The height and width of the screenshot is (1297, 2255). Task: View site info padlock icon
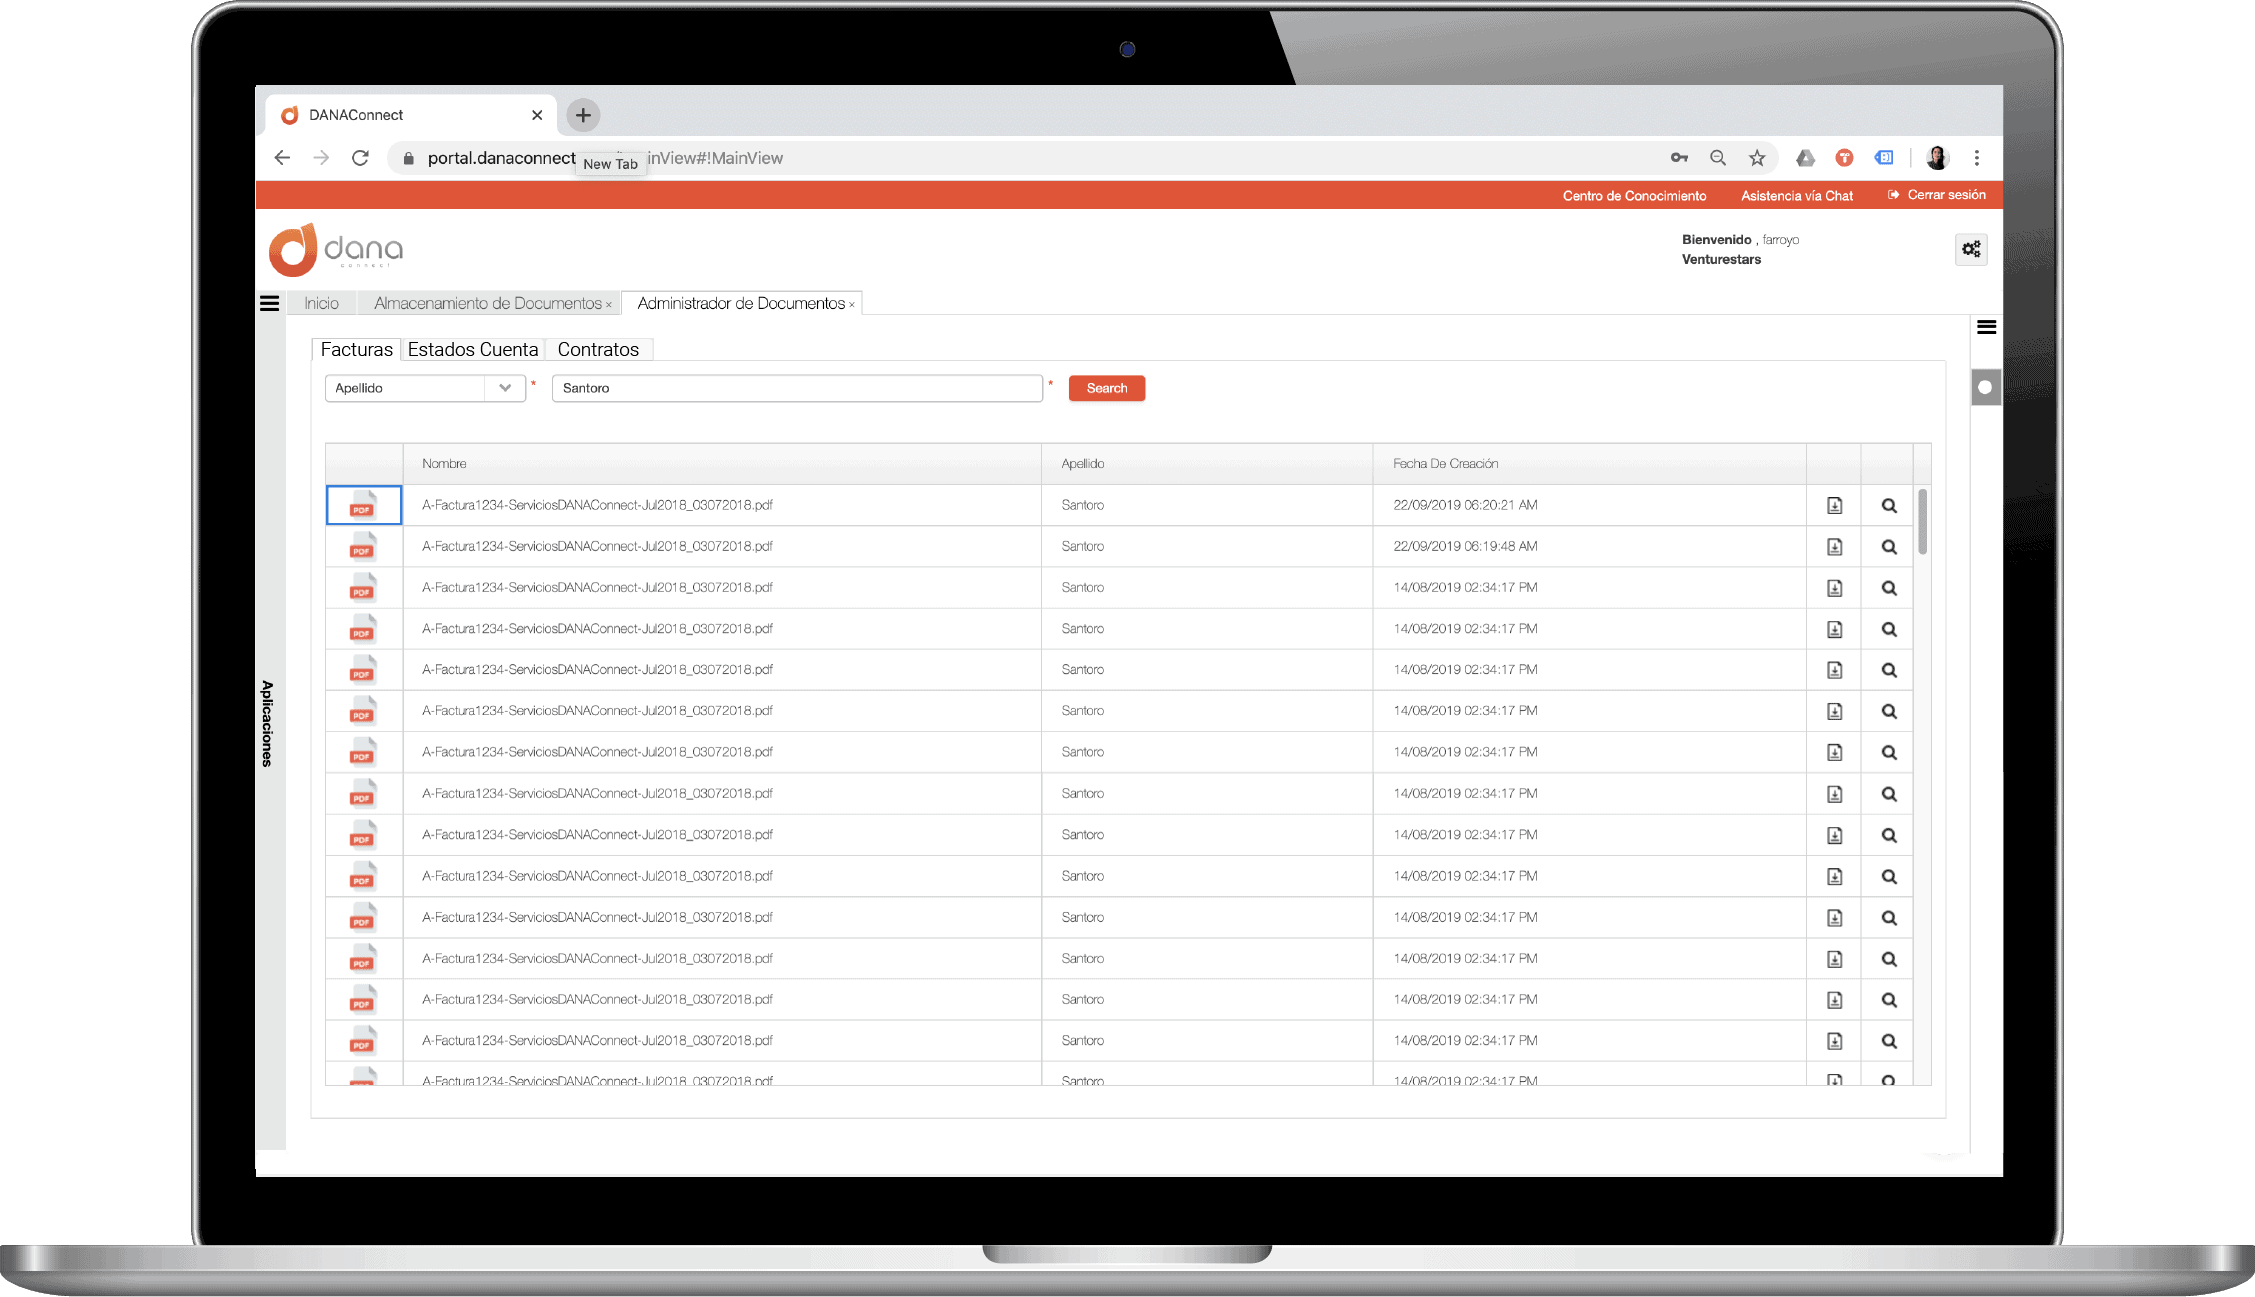(407, 158)
